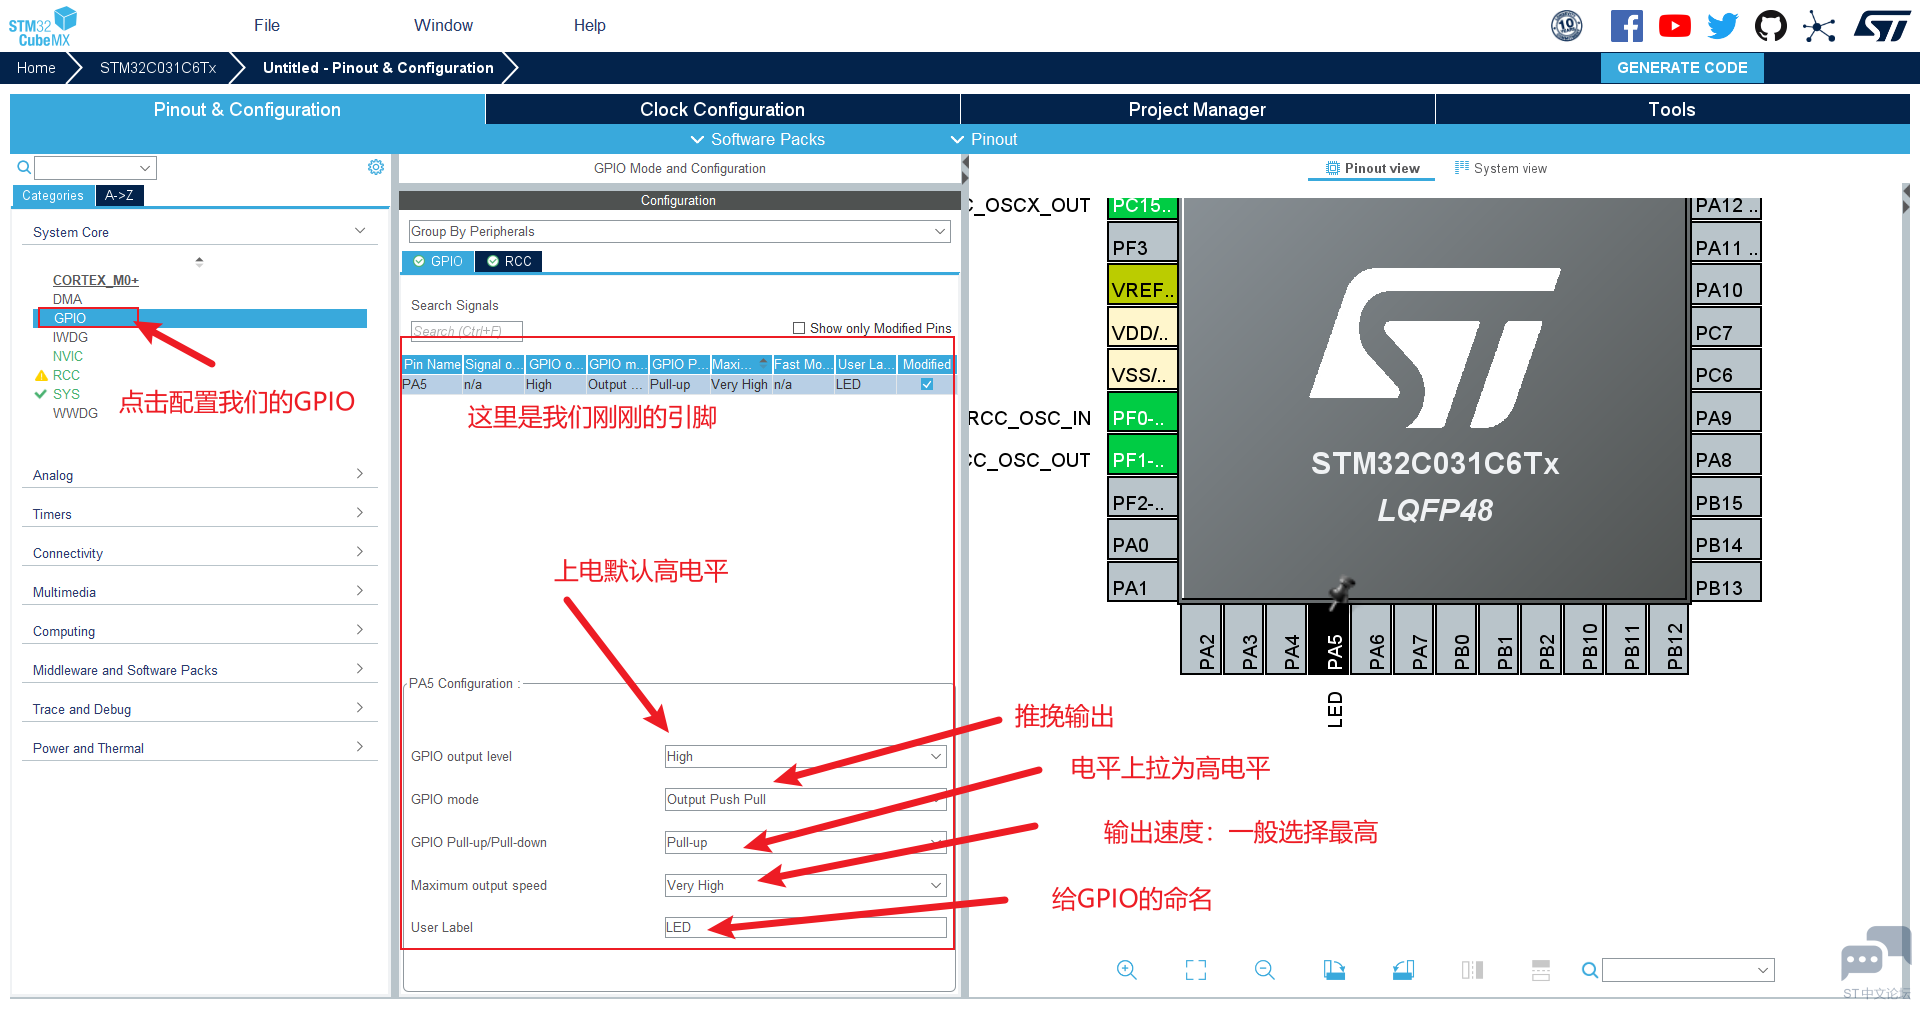1920x1009 pixels.
Task: Rotate pinout clockwise icon
Action: point(1334,970)
